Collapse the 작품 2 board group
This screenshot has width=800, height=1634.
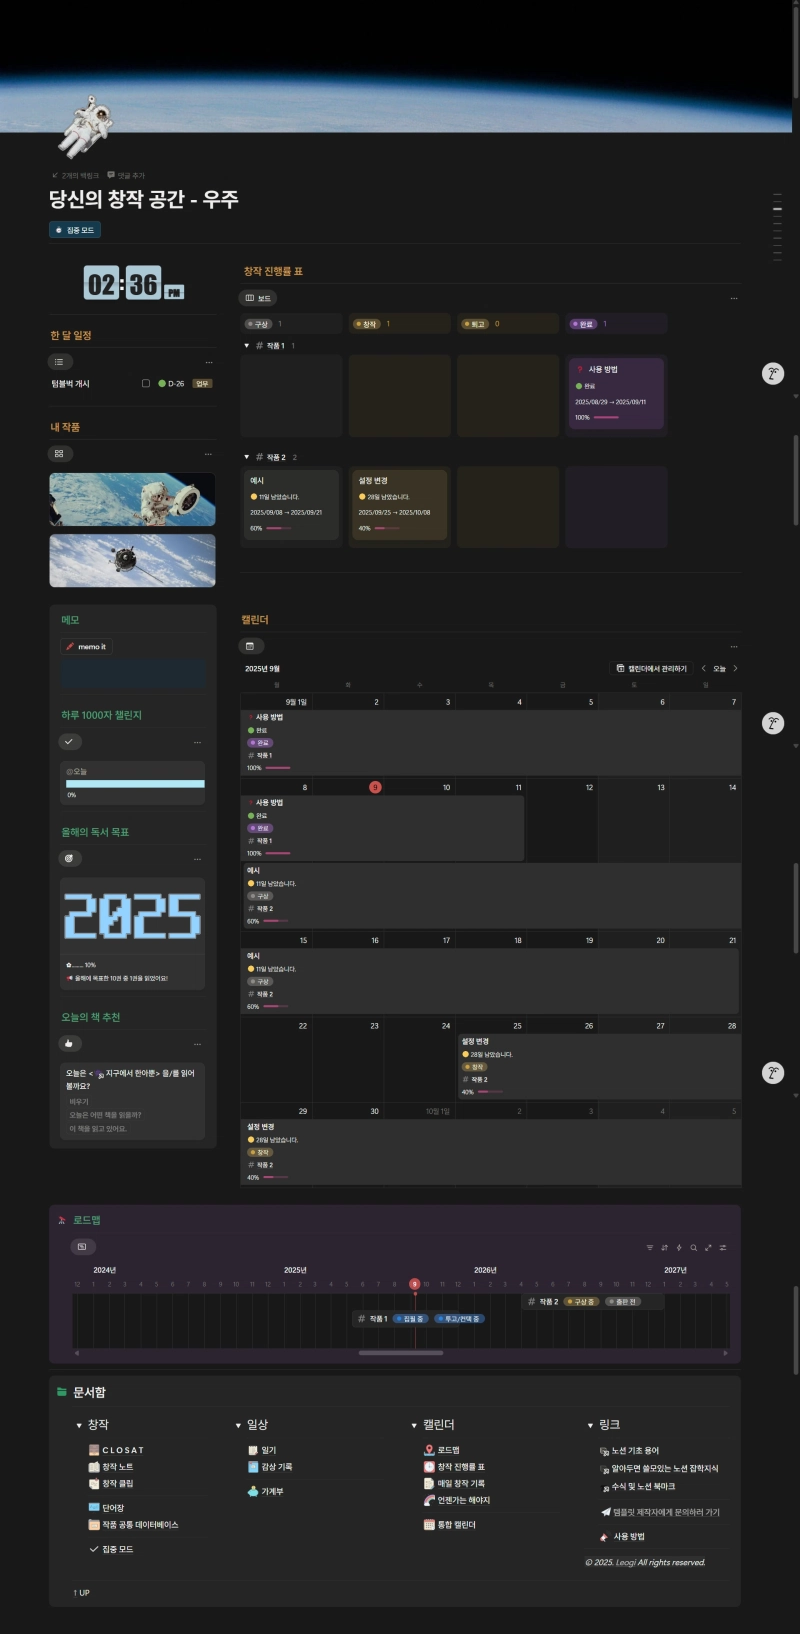coord(247,457)
